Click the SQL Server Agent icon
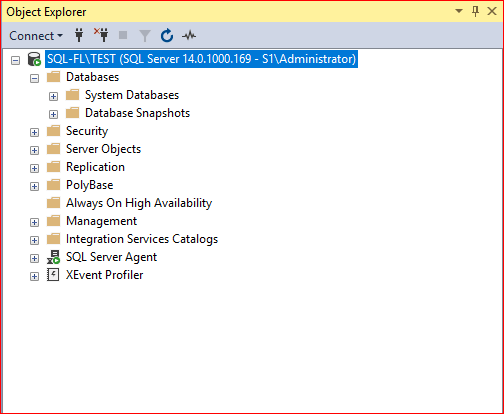The height and width of the screenshot is (414, 504). click(x=53, y=257)
